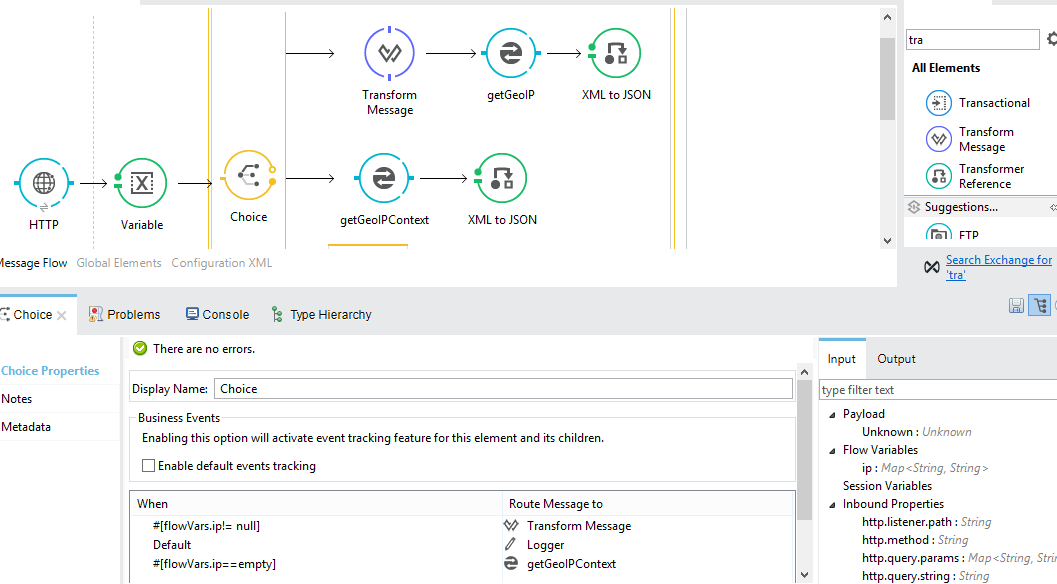This screenshot has height=584, width=1057.
Task: Select Transform Message node in canvas
Action: point(390,53)
